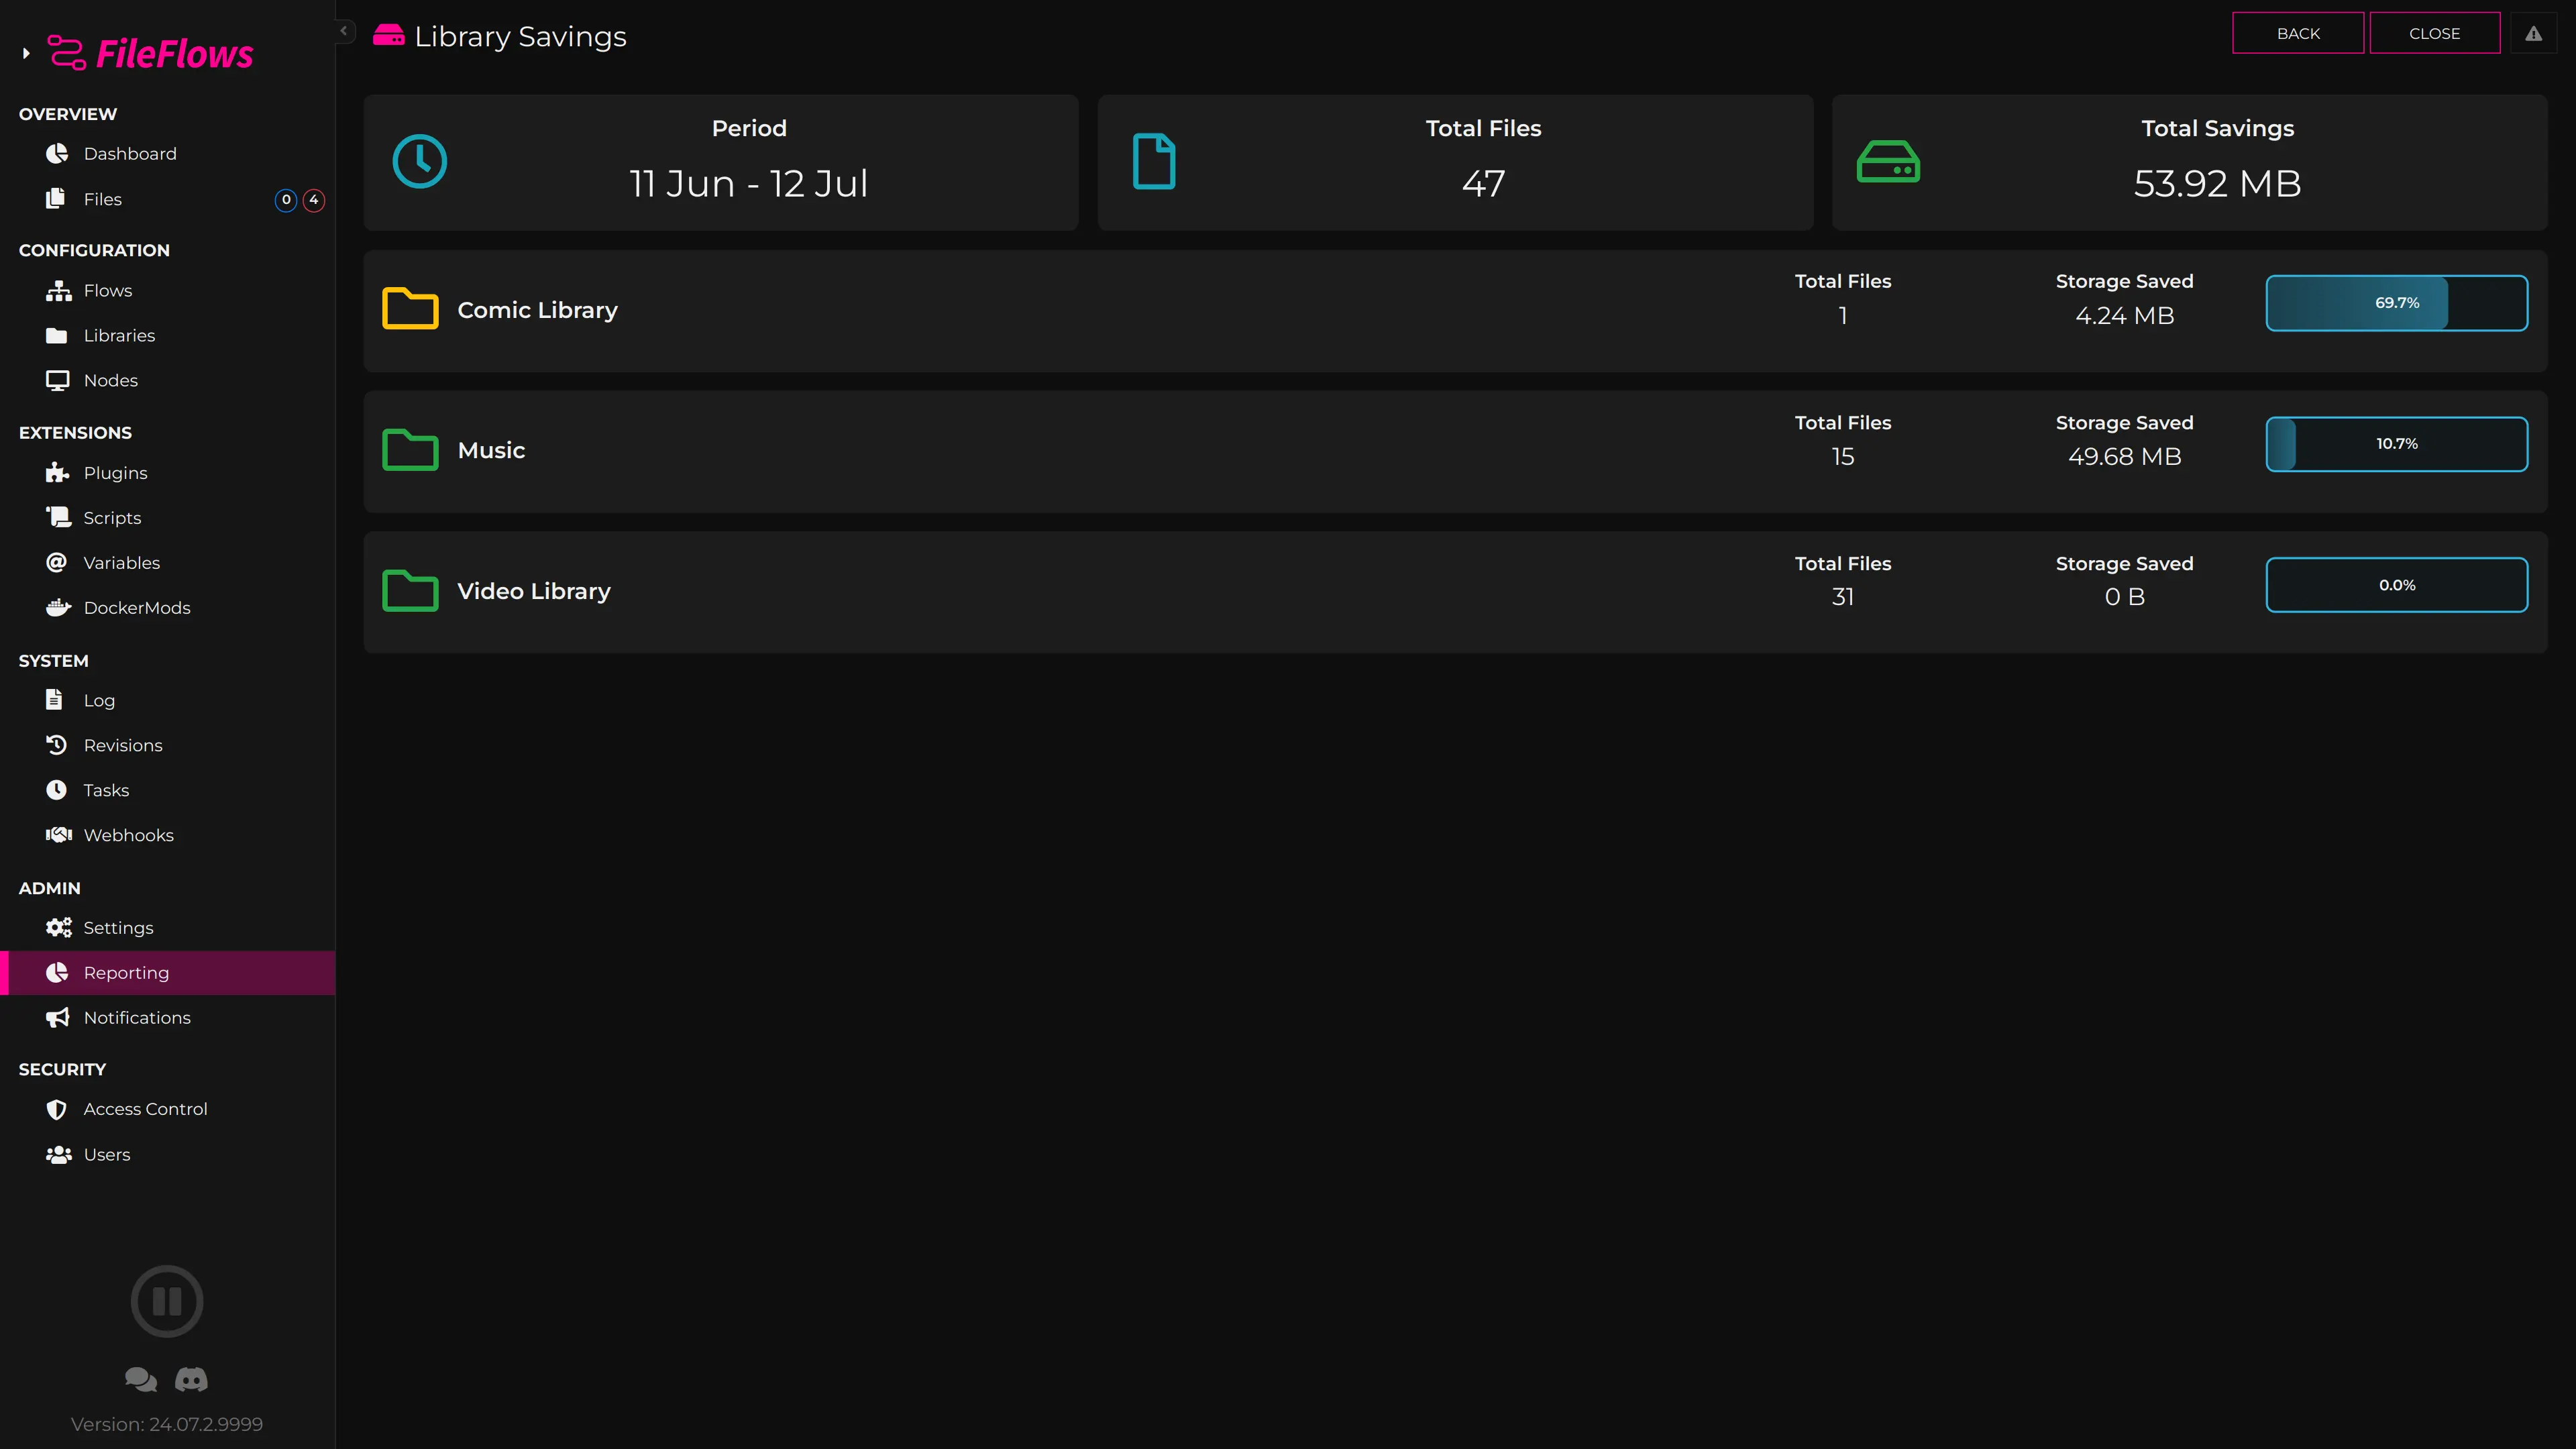Open the Webhooks page
Image resolution: width=2576 pixels, height=1449 pixels.
coord(167,835)
